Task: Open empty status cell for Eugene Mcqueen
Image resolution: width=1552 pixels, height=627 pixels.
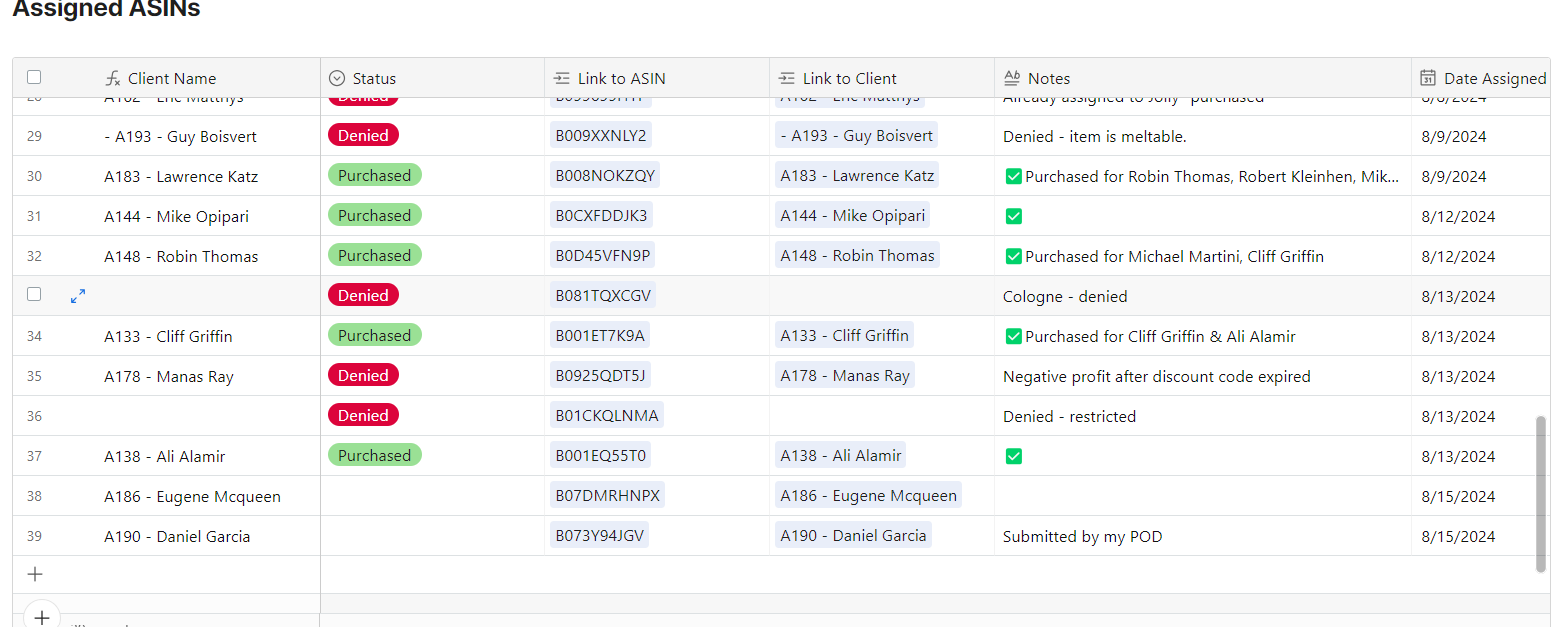Action: [432, 496]
